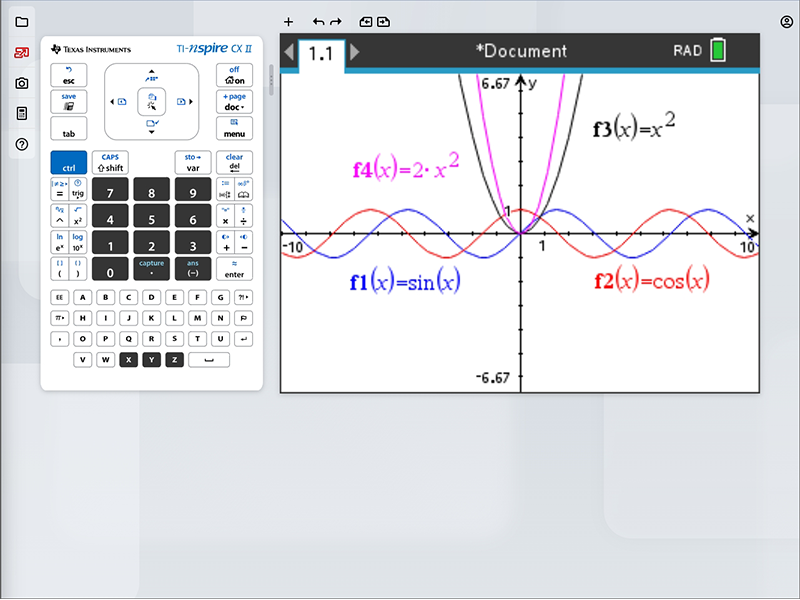Screen dimensions: 800x600
Task: Click the f4(x)=2·x² function label
Action: click(x=406, y=168)
